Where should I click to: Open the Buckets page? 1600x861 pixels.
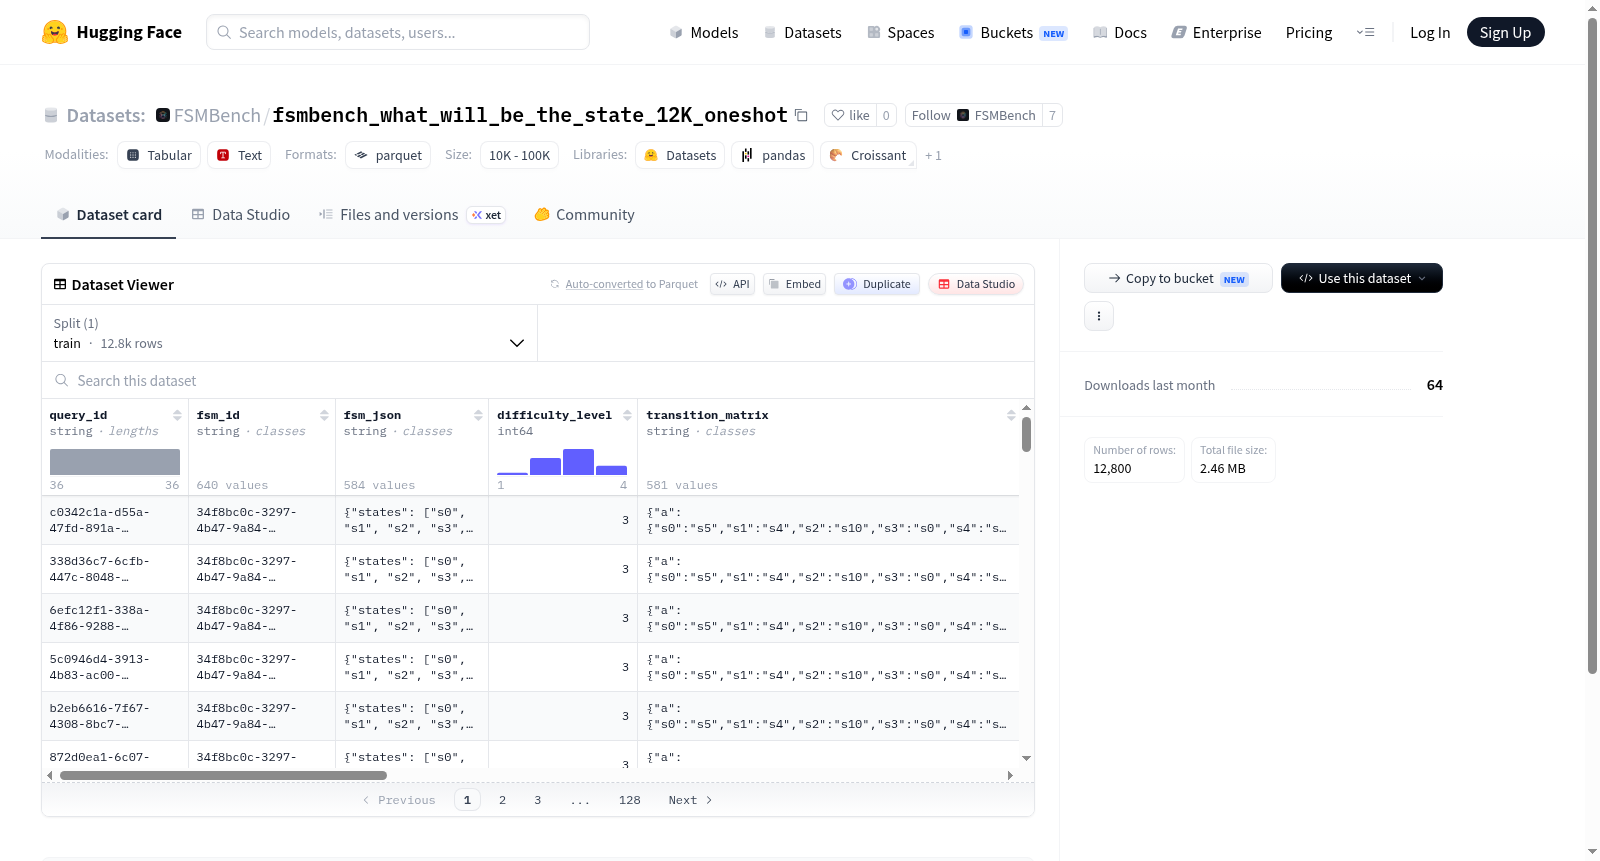(1013, 32)
